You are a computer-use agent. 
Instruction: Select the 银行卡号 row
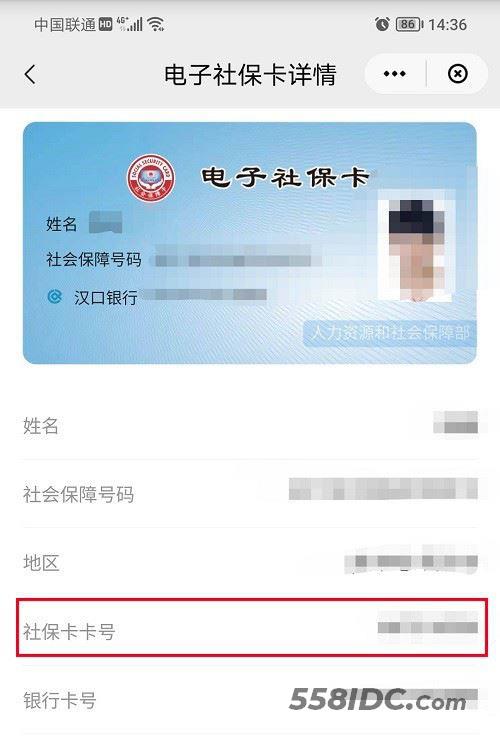click(250, 700)
